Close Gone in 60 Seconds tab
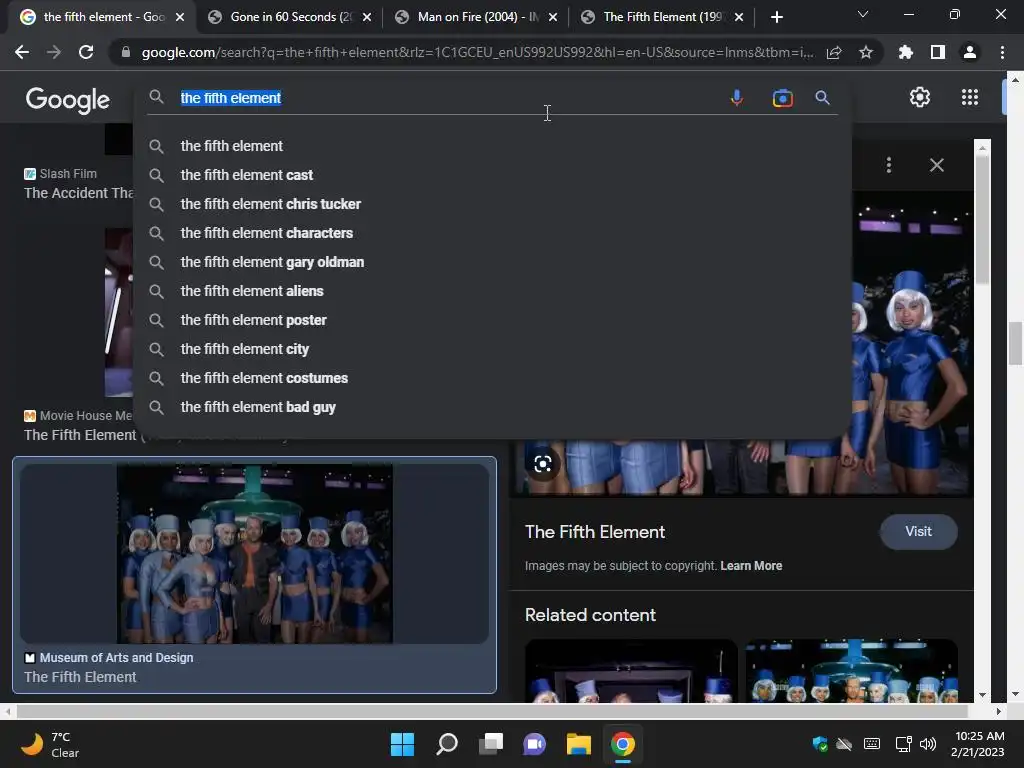The height and width of the screenshot is (768, 1024). (367, 17)
